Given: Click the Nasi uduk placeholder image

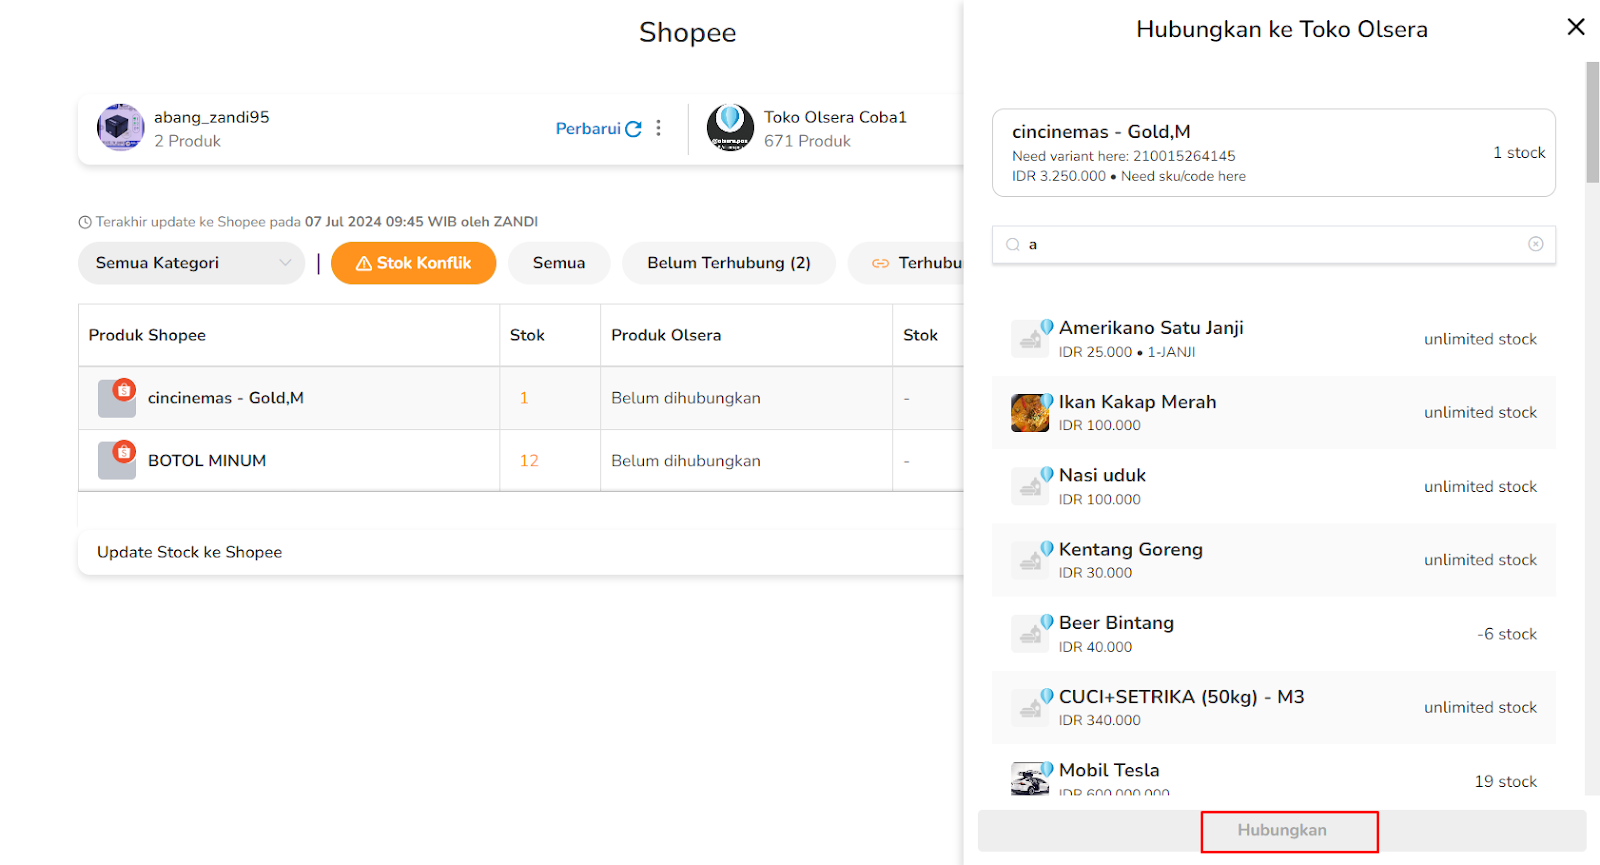Looking at the screenshot, I should pyautogui.click(x=1030, y=486).
